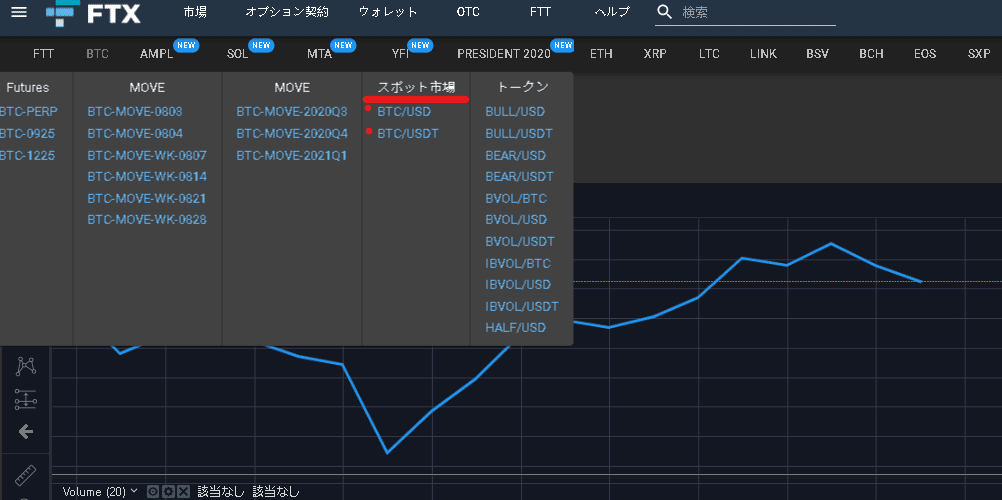Click the トークン column header
This screenshot has height=500, width=1002.
[522, 87]
